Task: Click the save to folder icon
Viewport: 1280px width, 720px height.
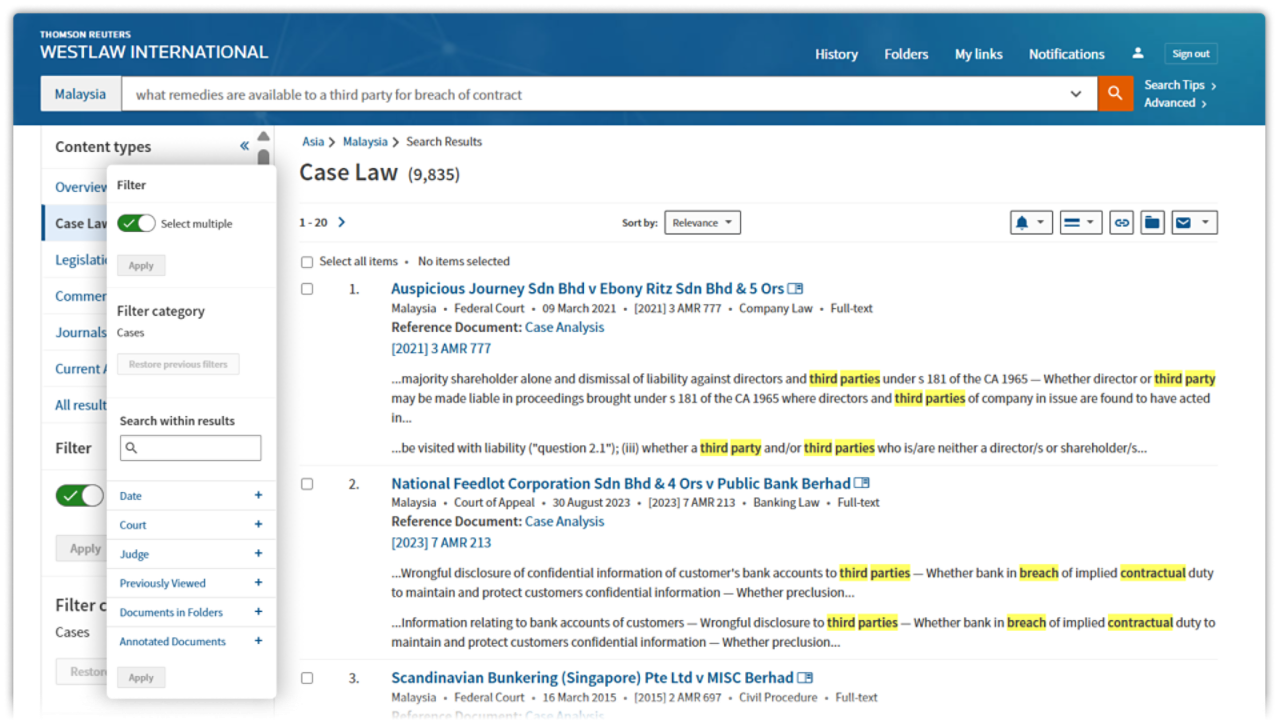Action: coord(1152,223)
